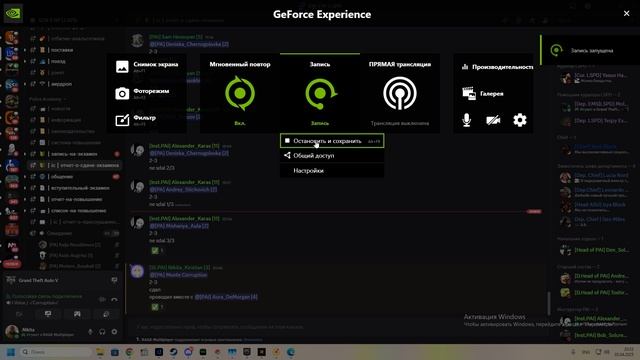The height and width of the screenshot is (360, 640).
Task: Toggle the overlay camera-off icon
Action: click(493, 120)
